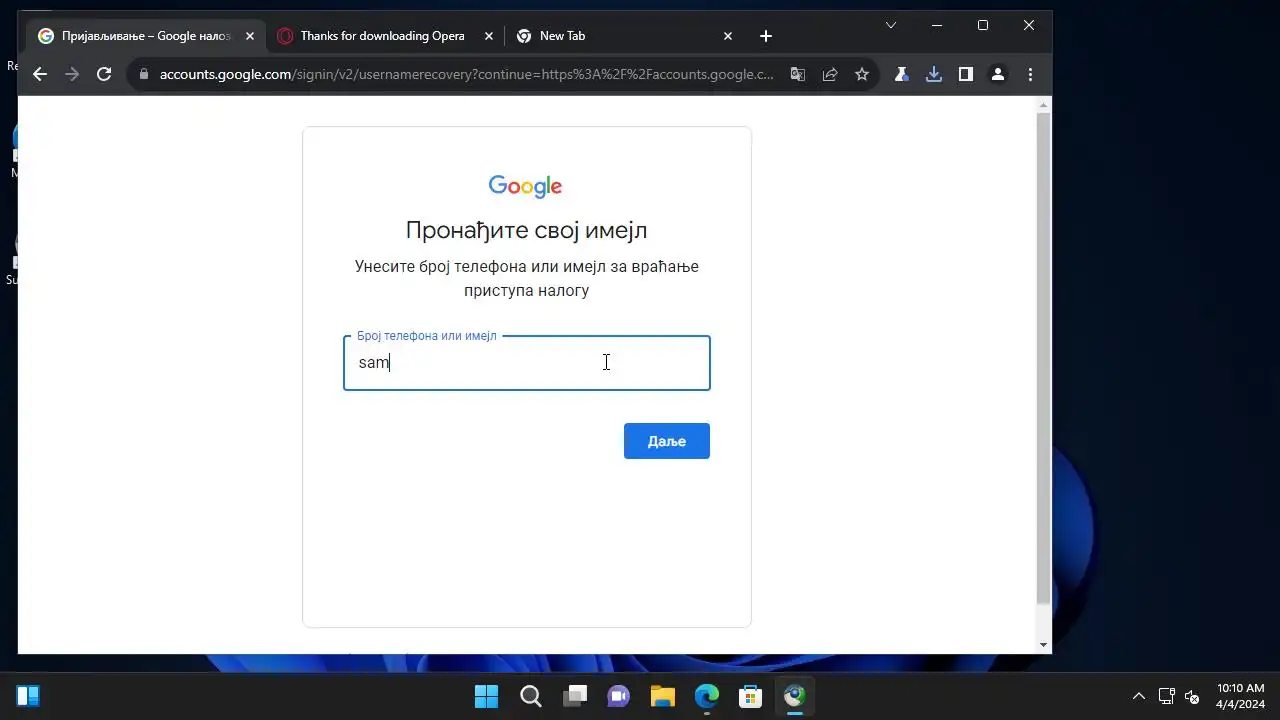
Task: Focus the phone number or email field
Action: click(527, 363)
